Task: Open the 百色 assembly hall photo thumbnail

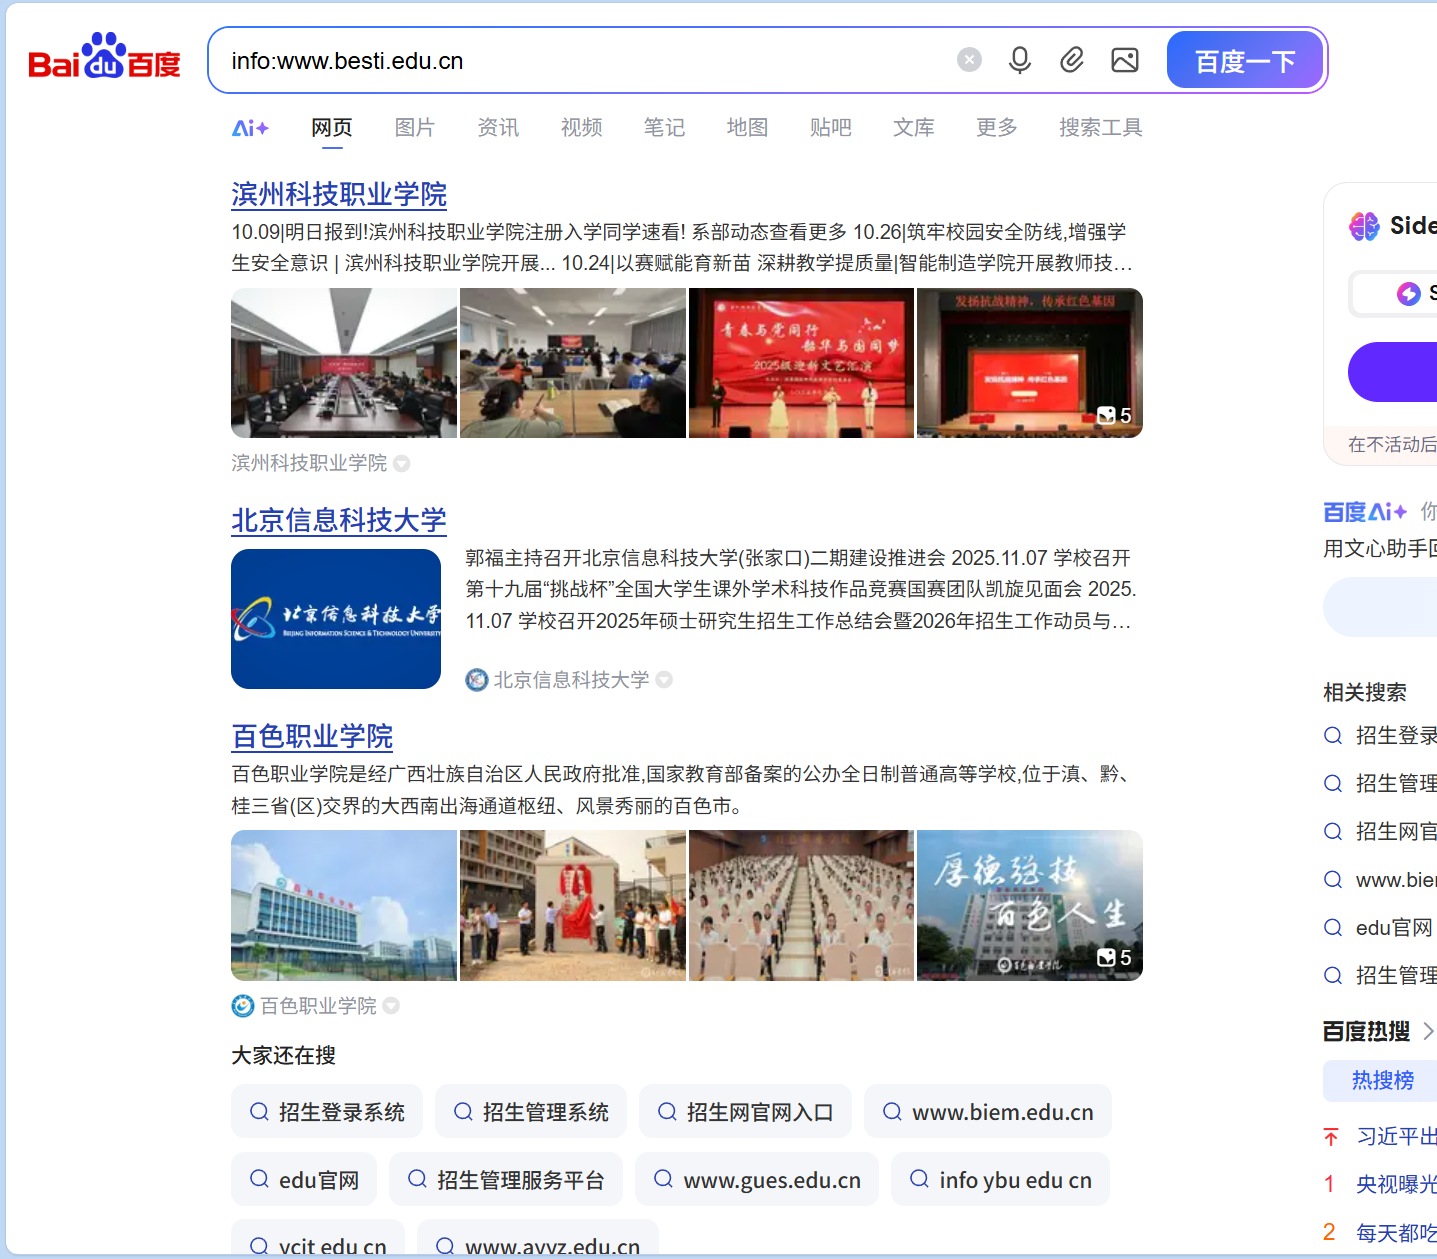Action: pos(801,905)
